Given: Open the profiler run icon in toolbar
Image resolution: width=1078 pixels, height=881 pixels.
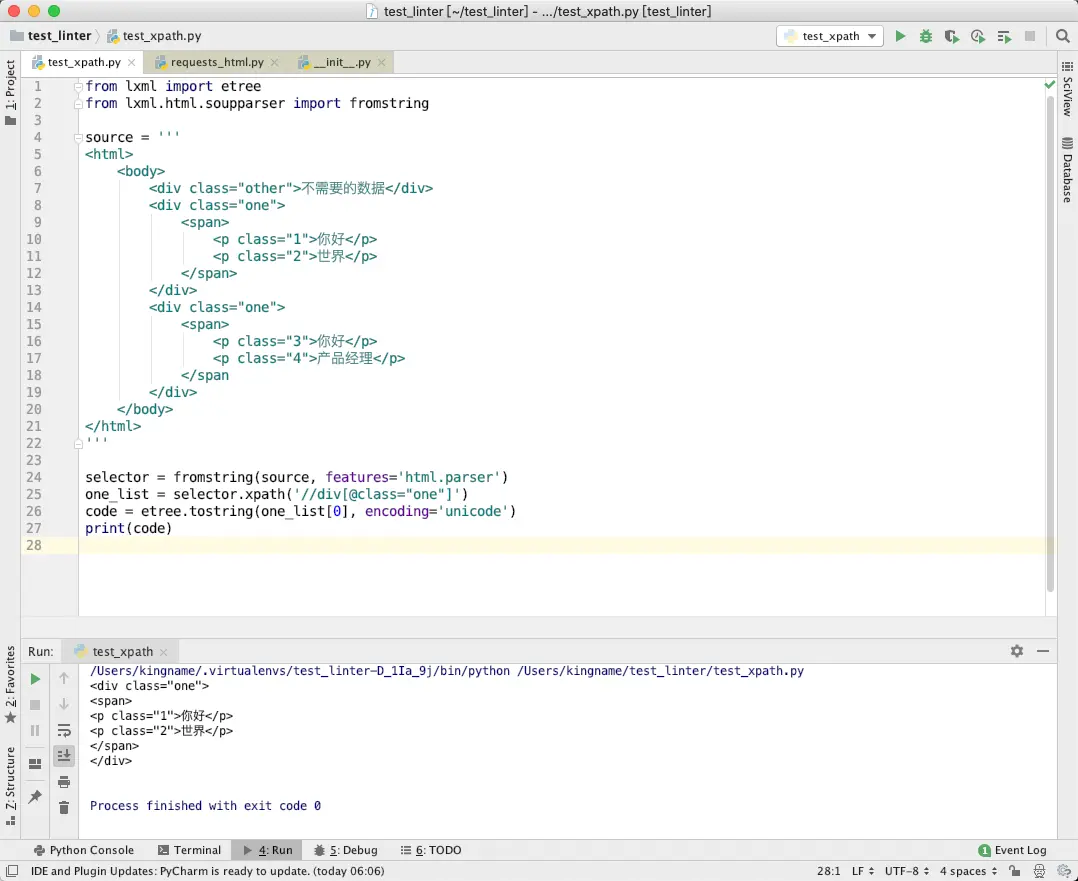Looking at the screenshot, I should click(978, 36).
